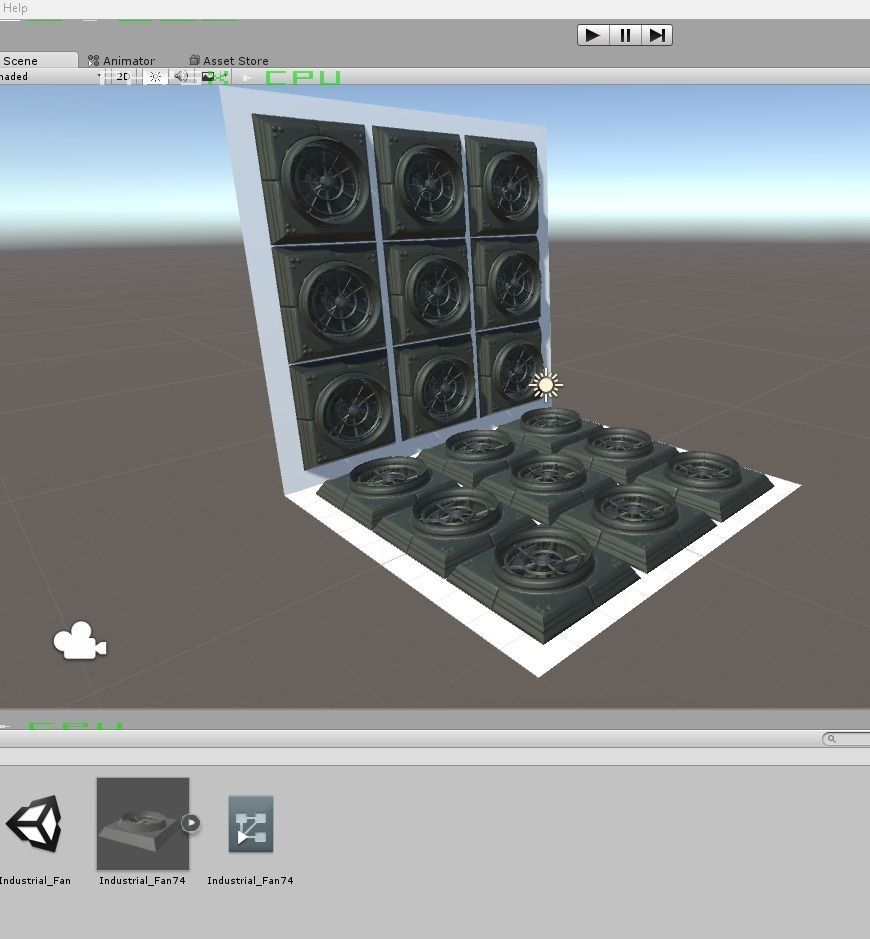Select the Industrial_Fan74 model thumbnail
The height and width of the screenshot is (939, 870).
click(x=143, y=823)
